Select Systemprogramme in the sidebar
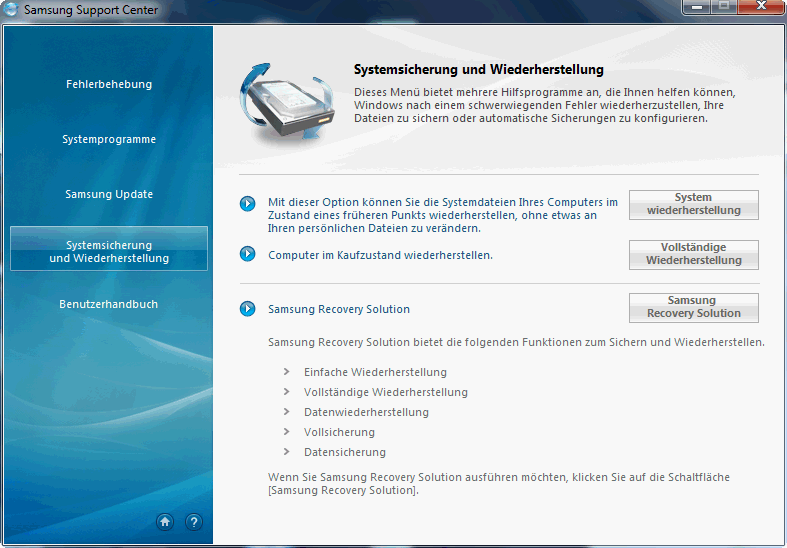This screenshot has width=787, height=548. (x=109, y=139)
